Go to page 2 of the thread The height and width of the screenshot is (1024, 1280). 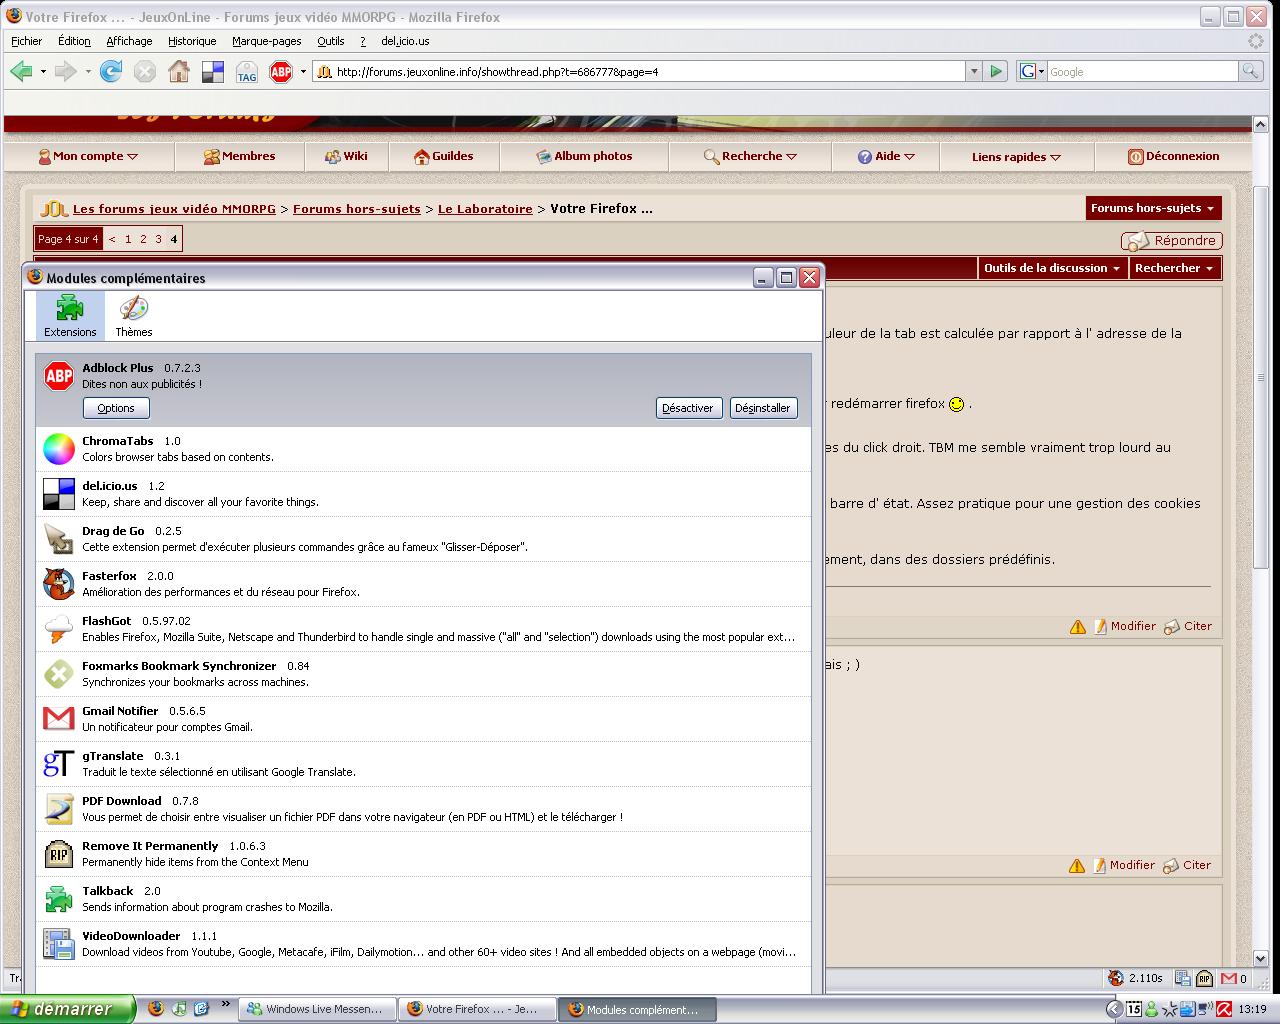(143, 239)
